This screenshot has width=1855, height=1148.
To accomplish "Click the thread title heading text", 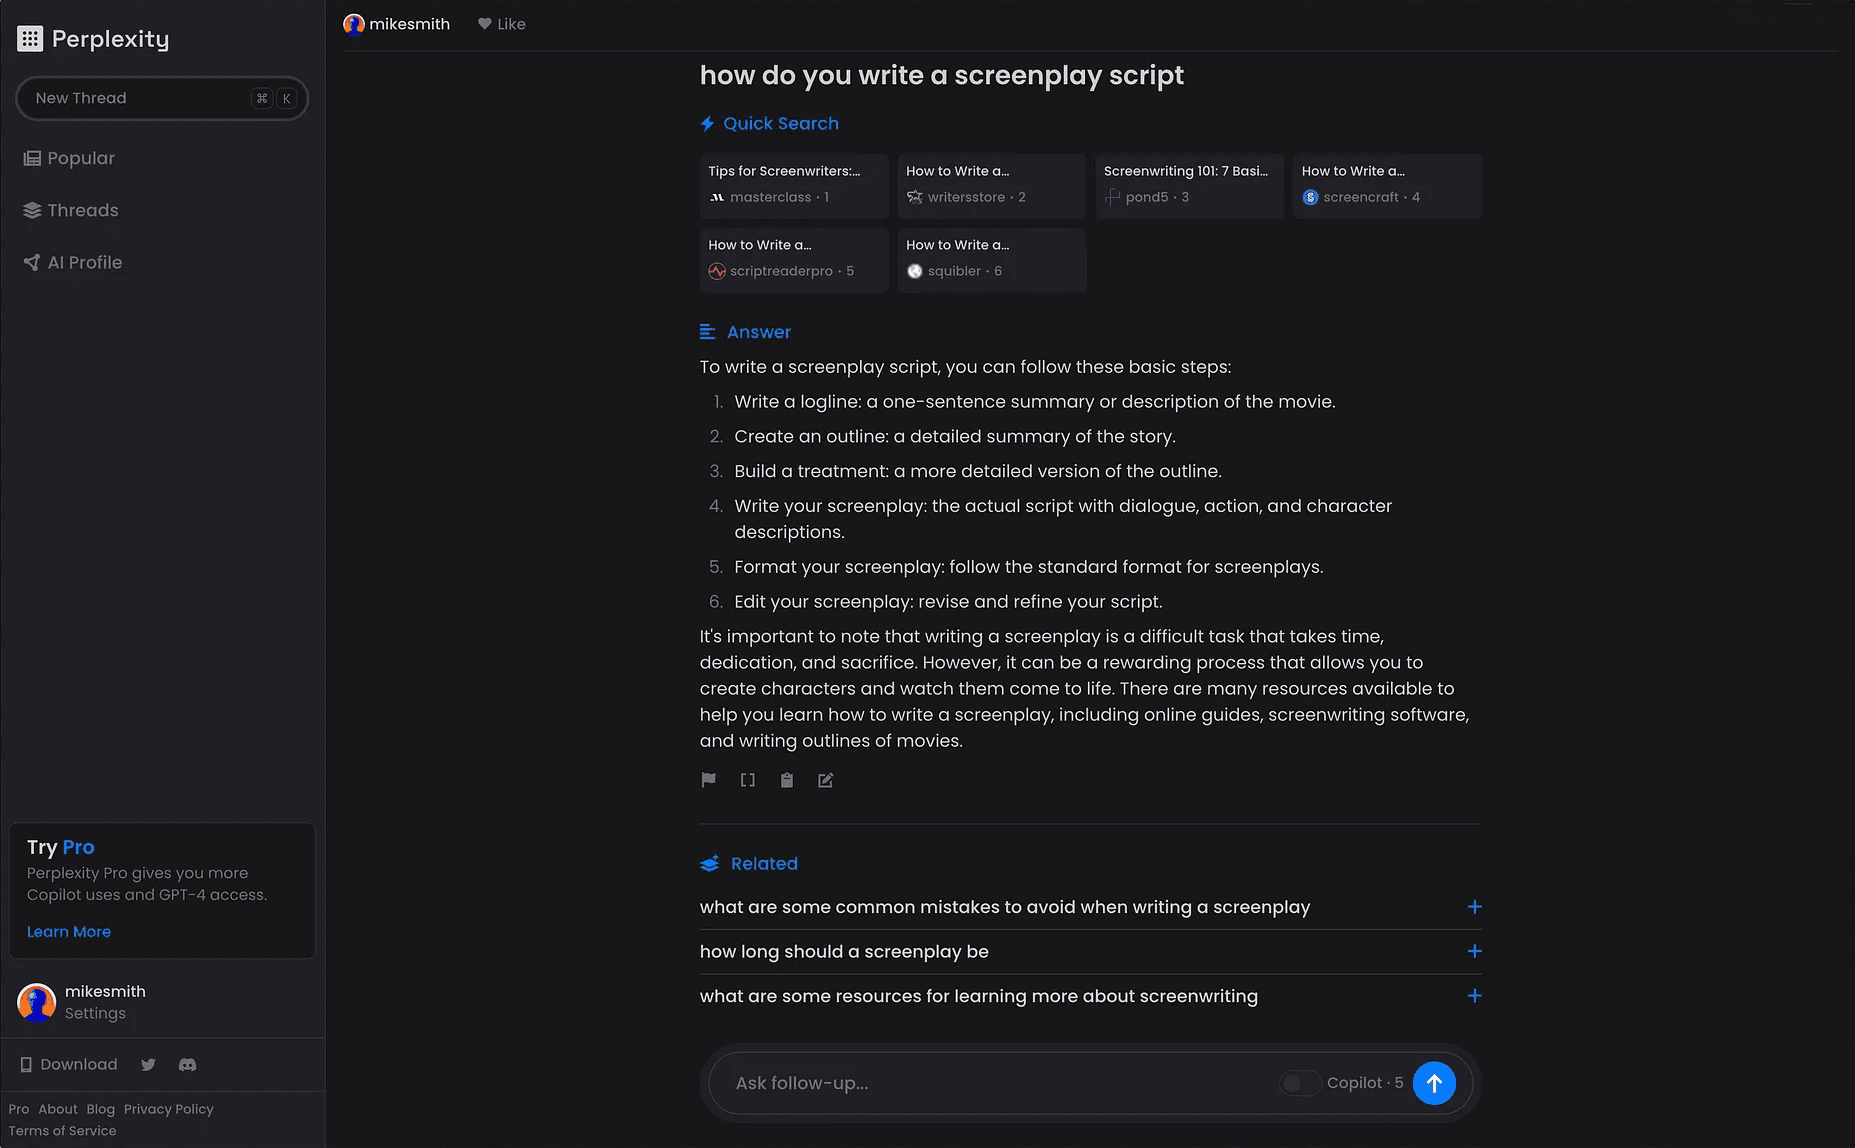I will pos(942,76).
